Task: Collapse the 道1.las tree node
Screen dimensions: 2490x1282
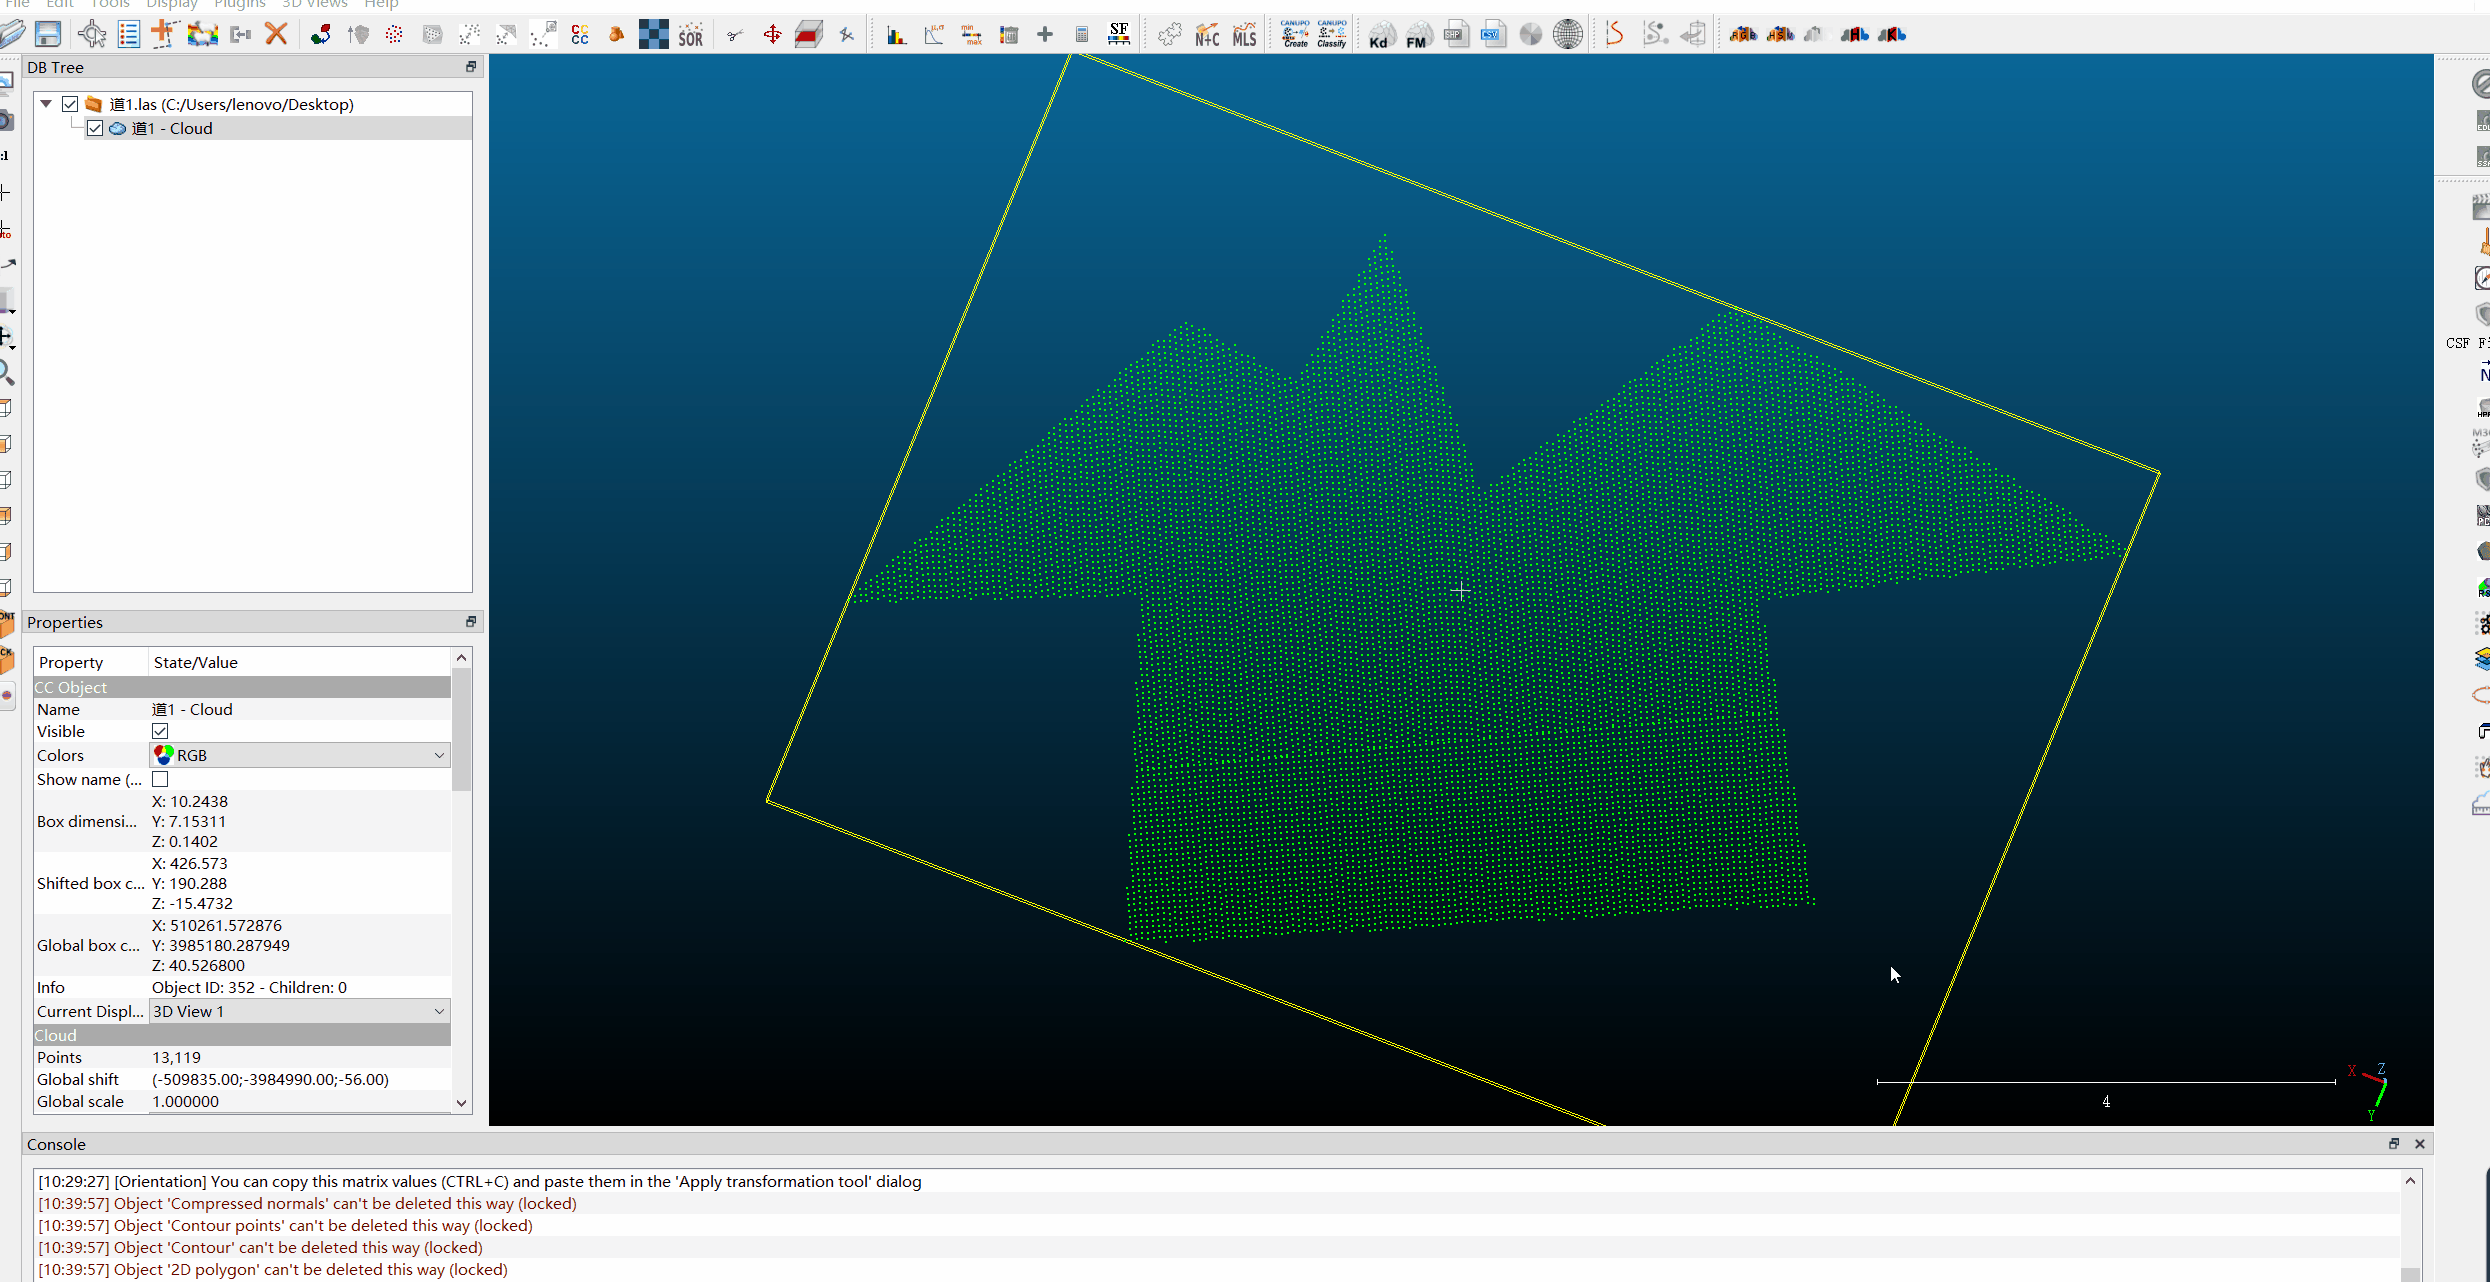Action: pyautogui.click(x=46, y=104)
